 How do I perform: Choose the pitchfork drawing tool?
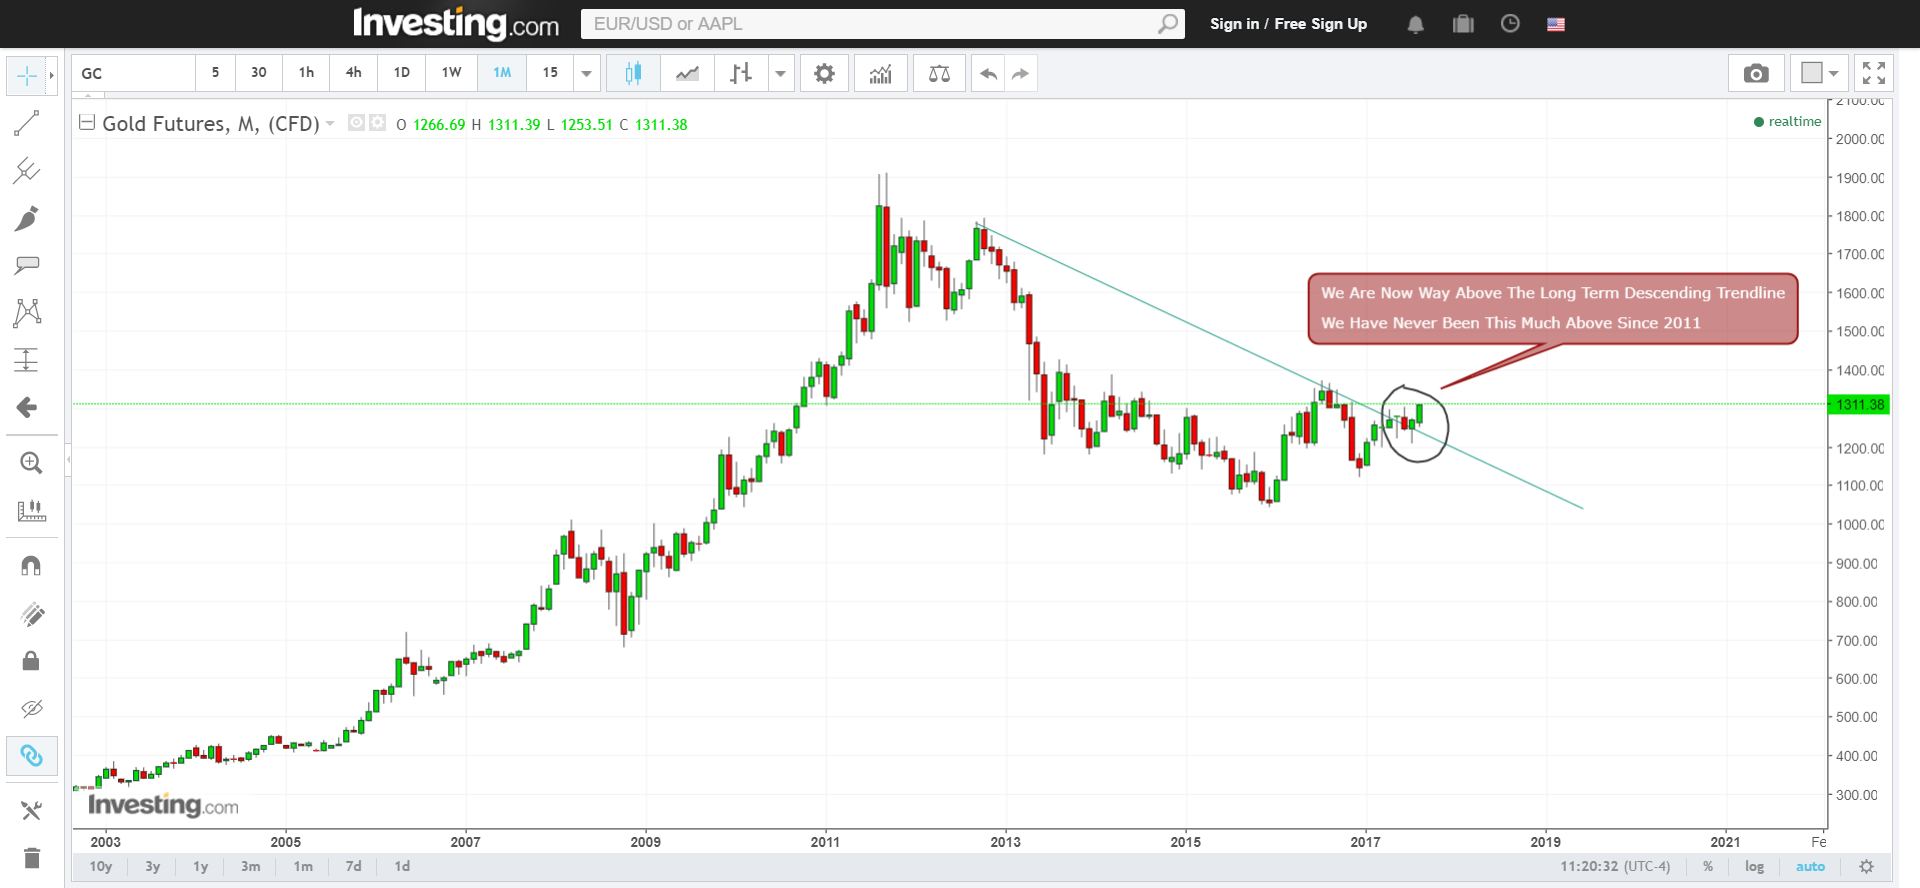[x=27, y=171]
